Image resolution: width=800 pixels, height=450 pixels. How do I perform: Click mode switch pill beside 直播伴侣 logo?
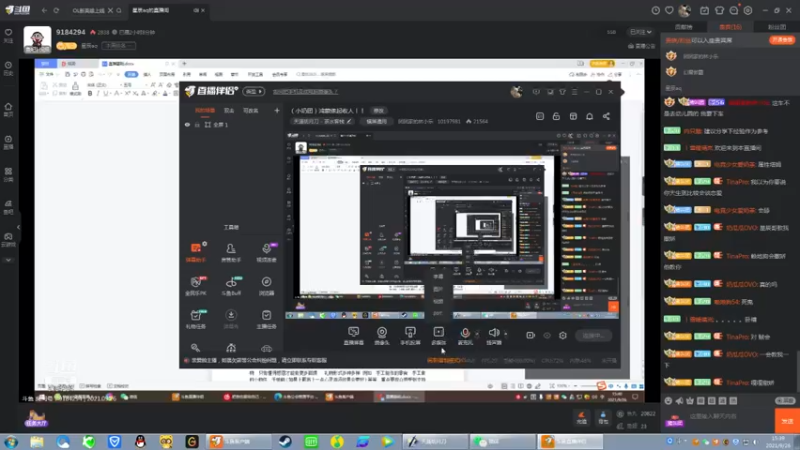click(254, 91)
